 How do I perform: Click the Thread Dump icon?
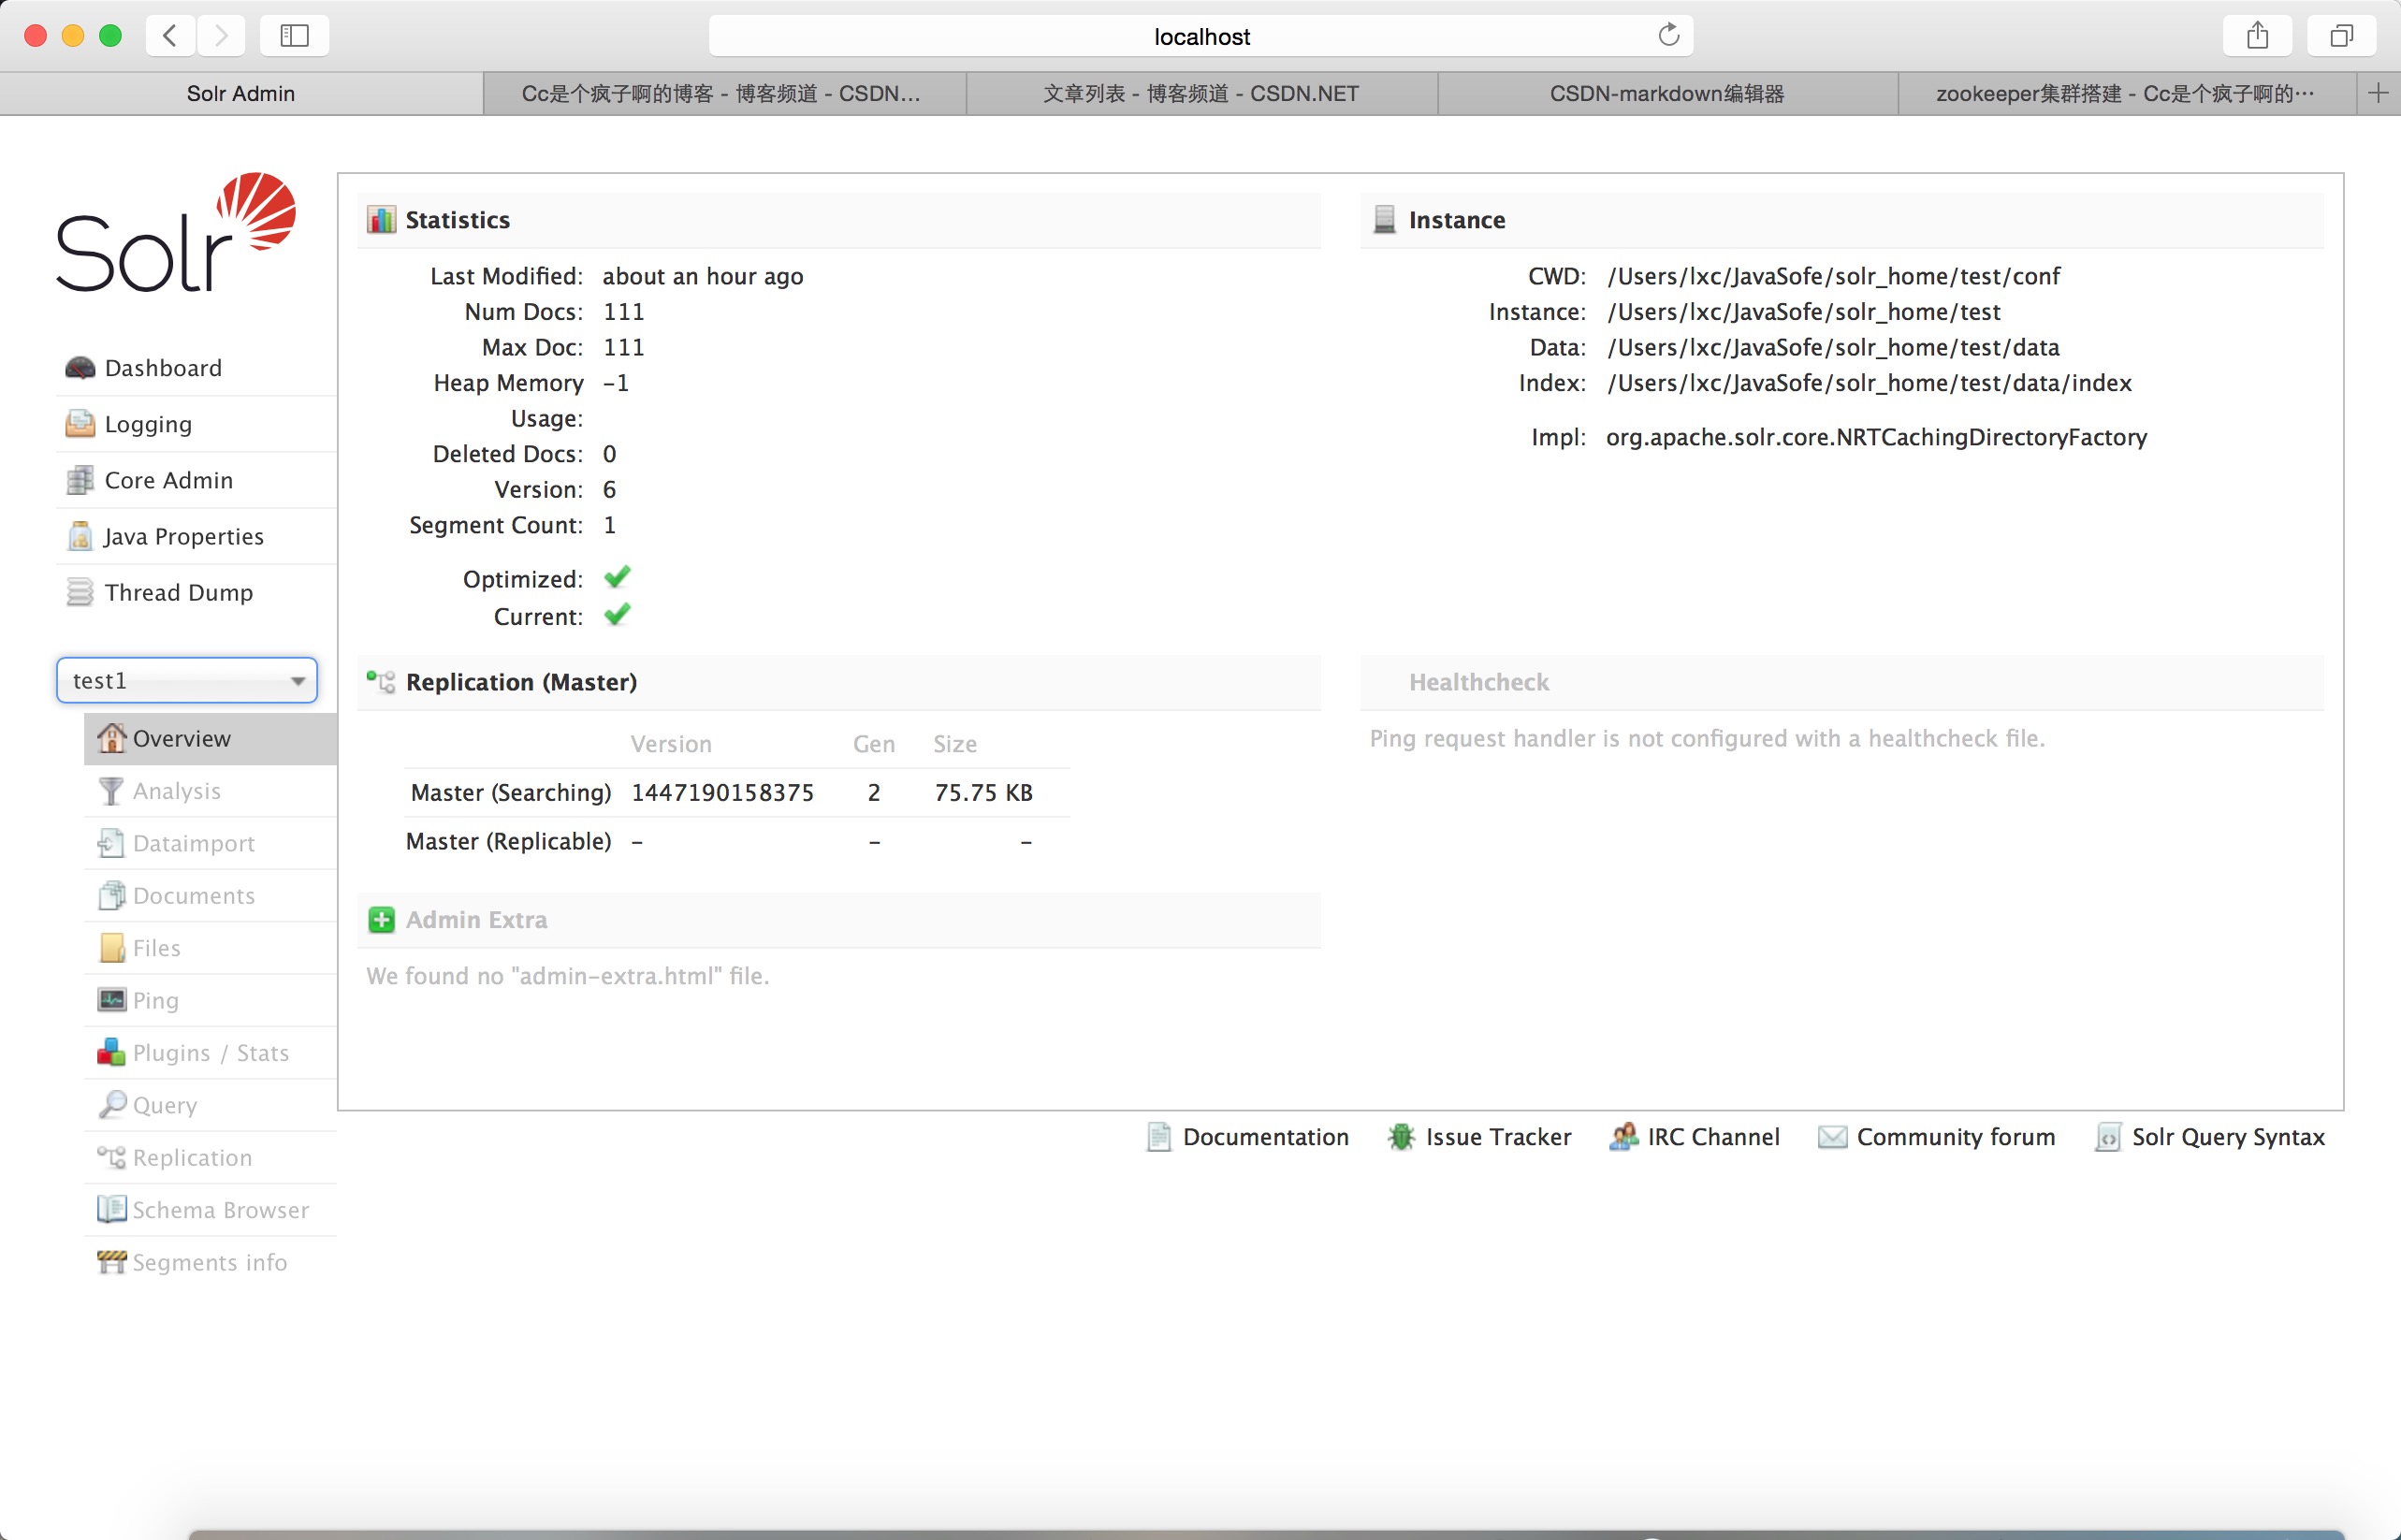click(x=80, y=592)
